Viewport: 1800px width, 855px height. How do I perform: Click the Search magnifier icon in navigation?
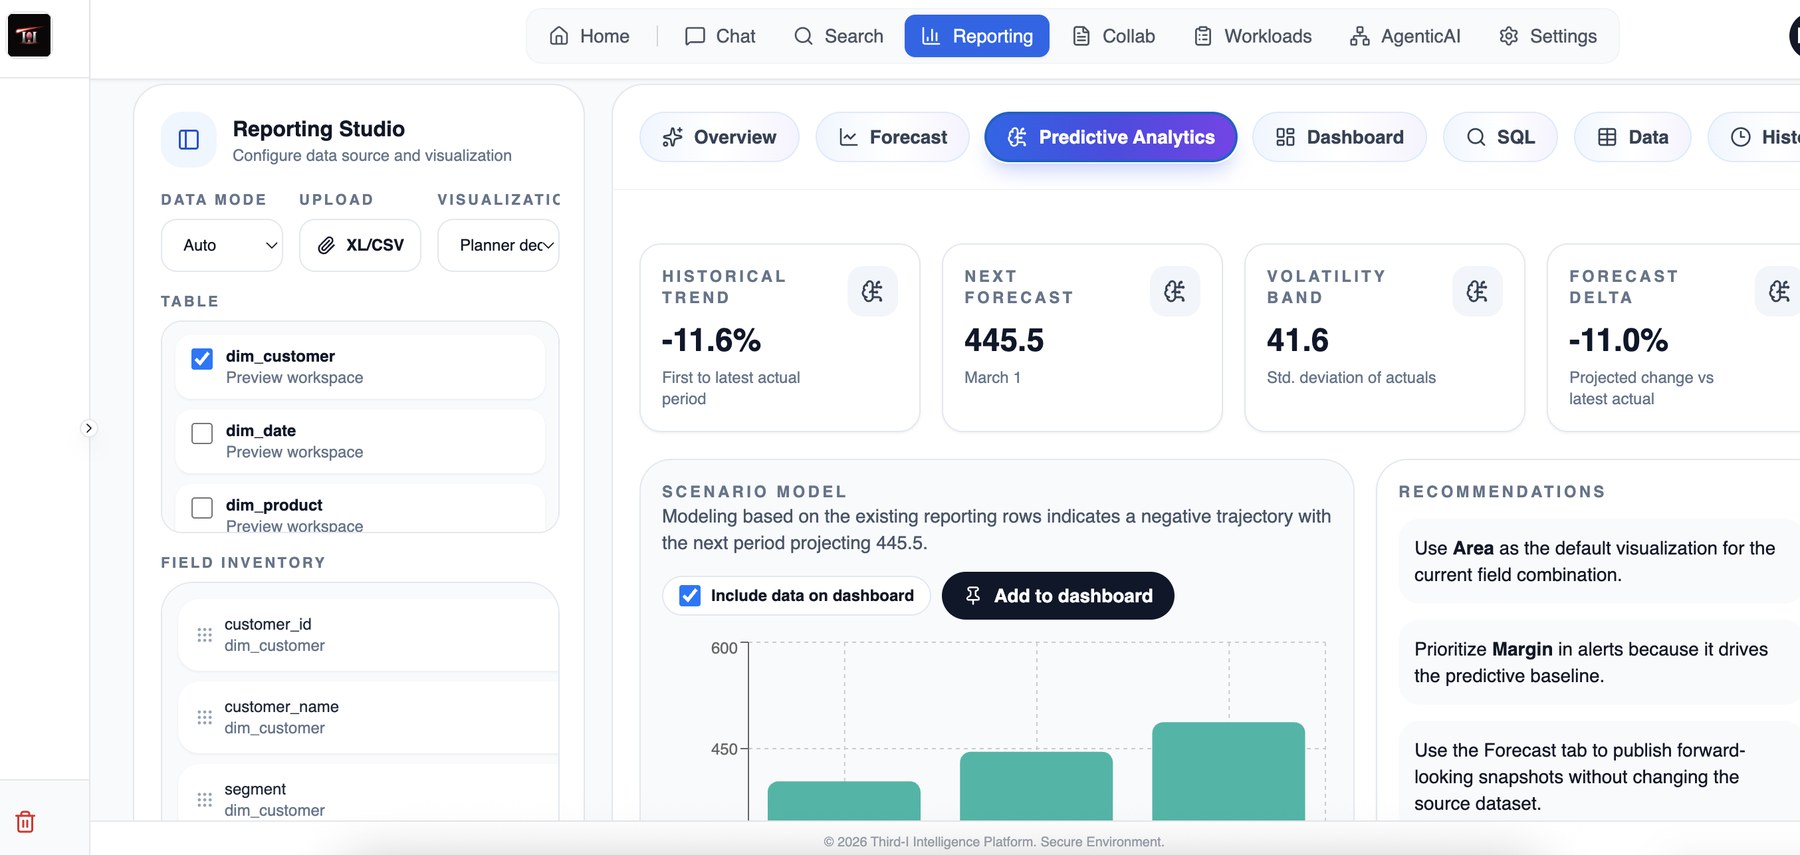[x=803, y=36]
